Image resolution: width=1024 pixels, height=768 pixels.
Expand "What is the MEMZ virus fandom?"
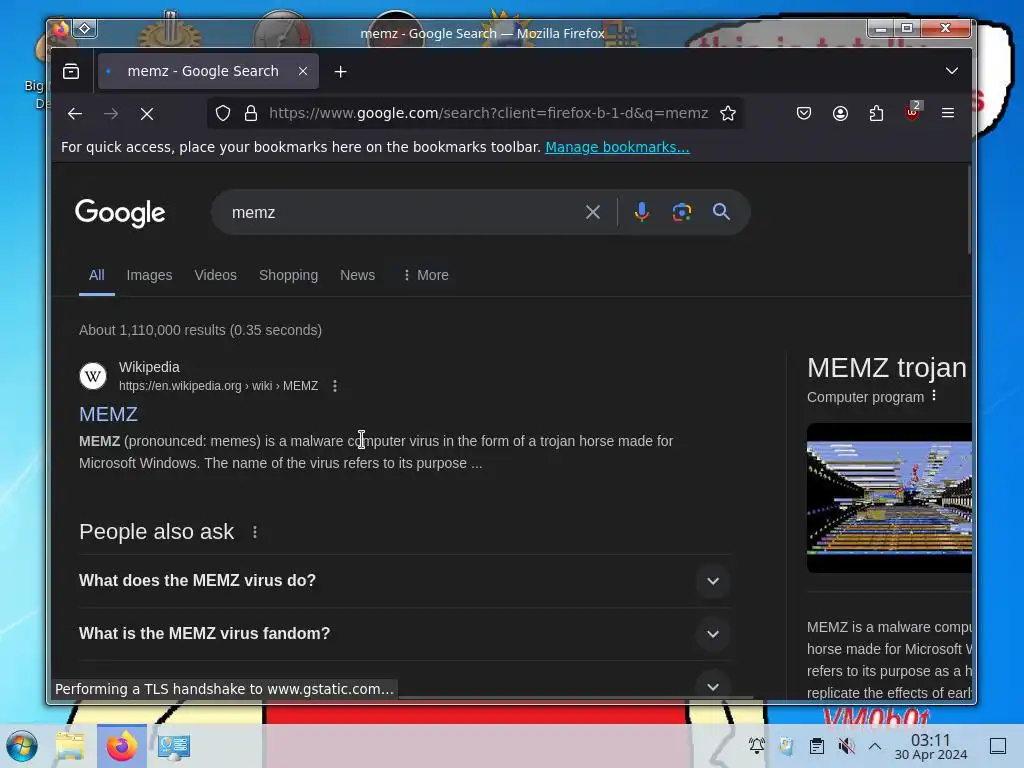(x=404, y=633)
